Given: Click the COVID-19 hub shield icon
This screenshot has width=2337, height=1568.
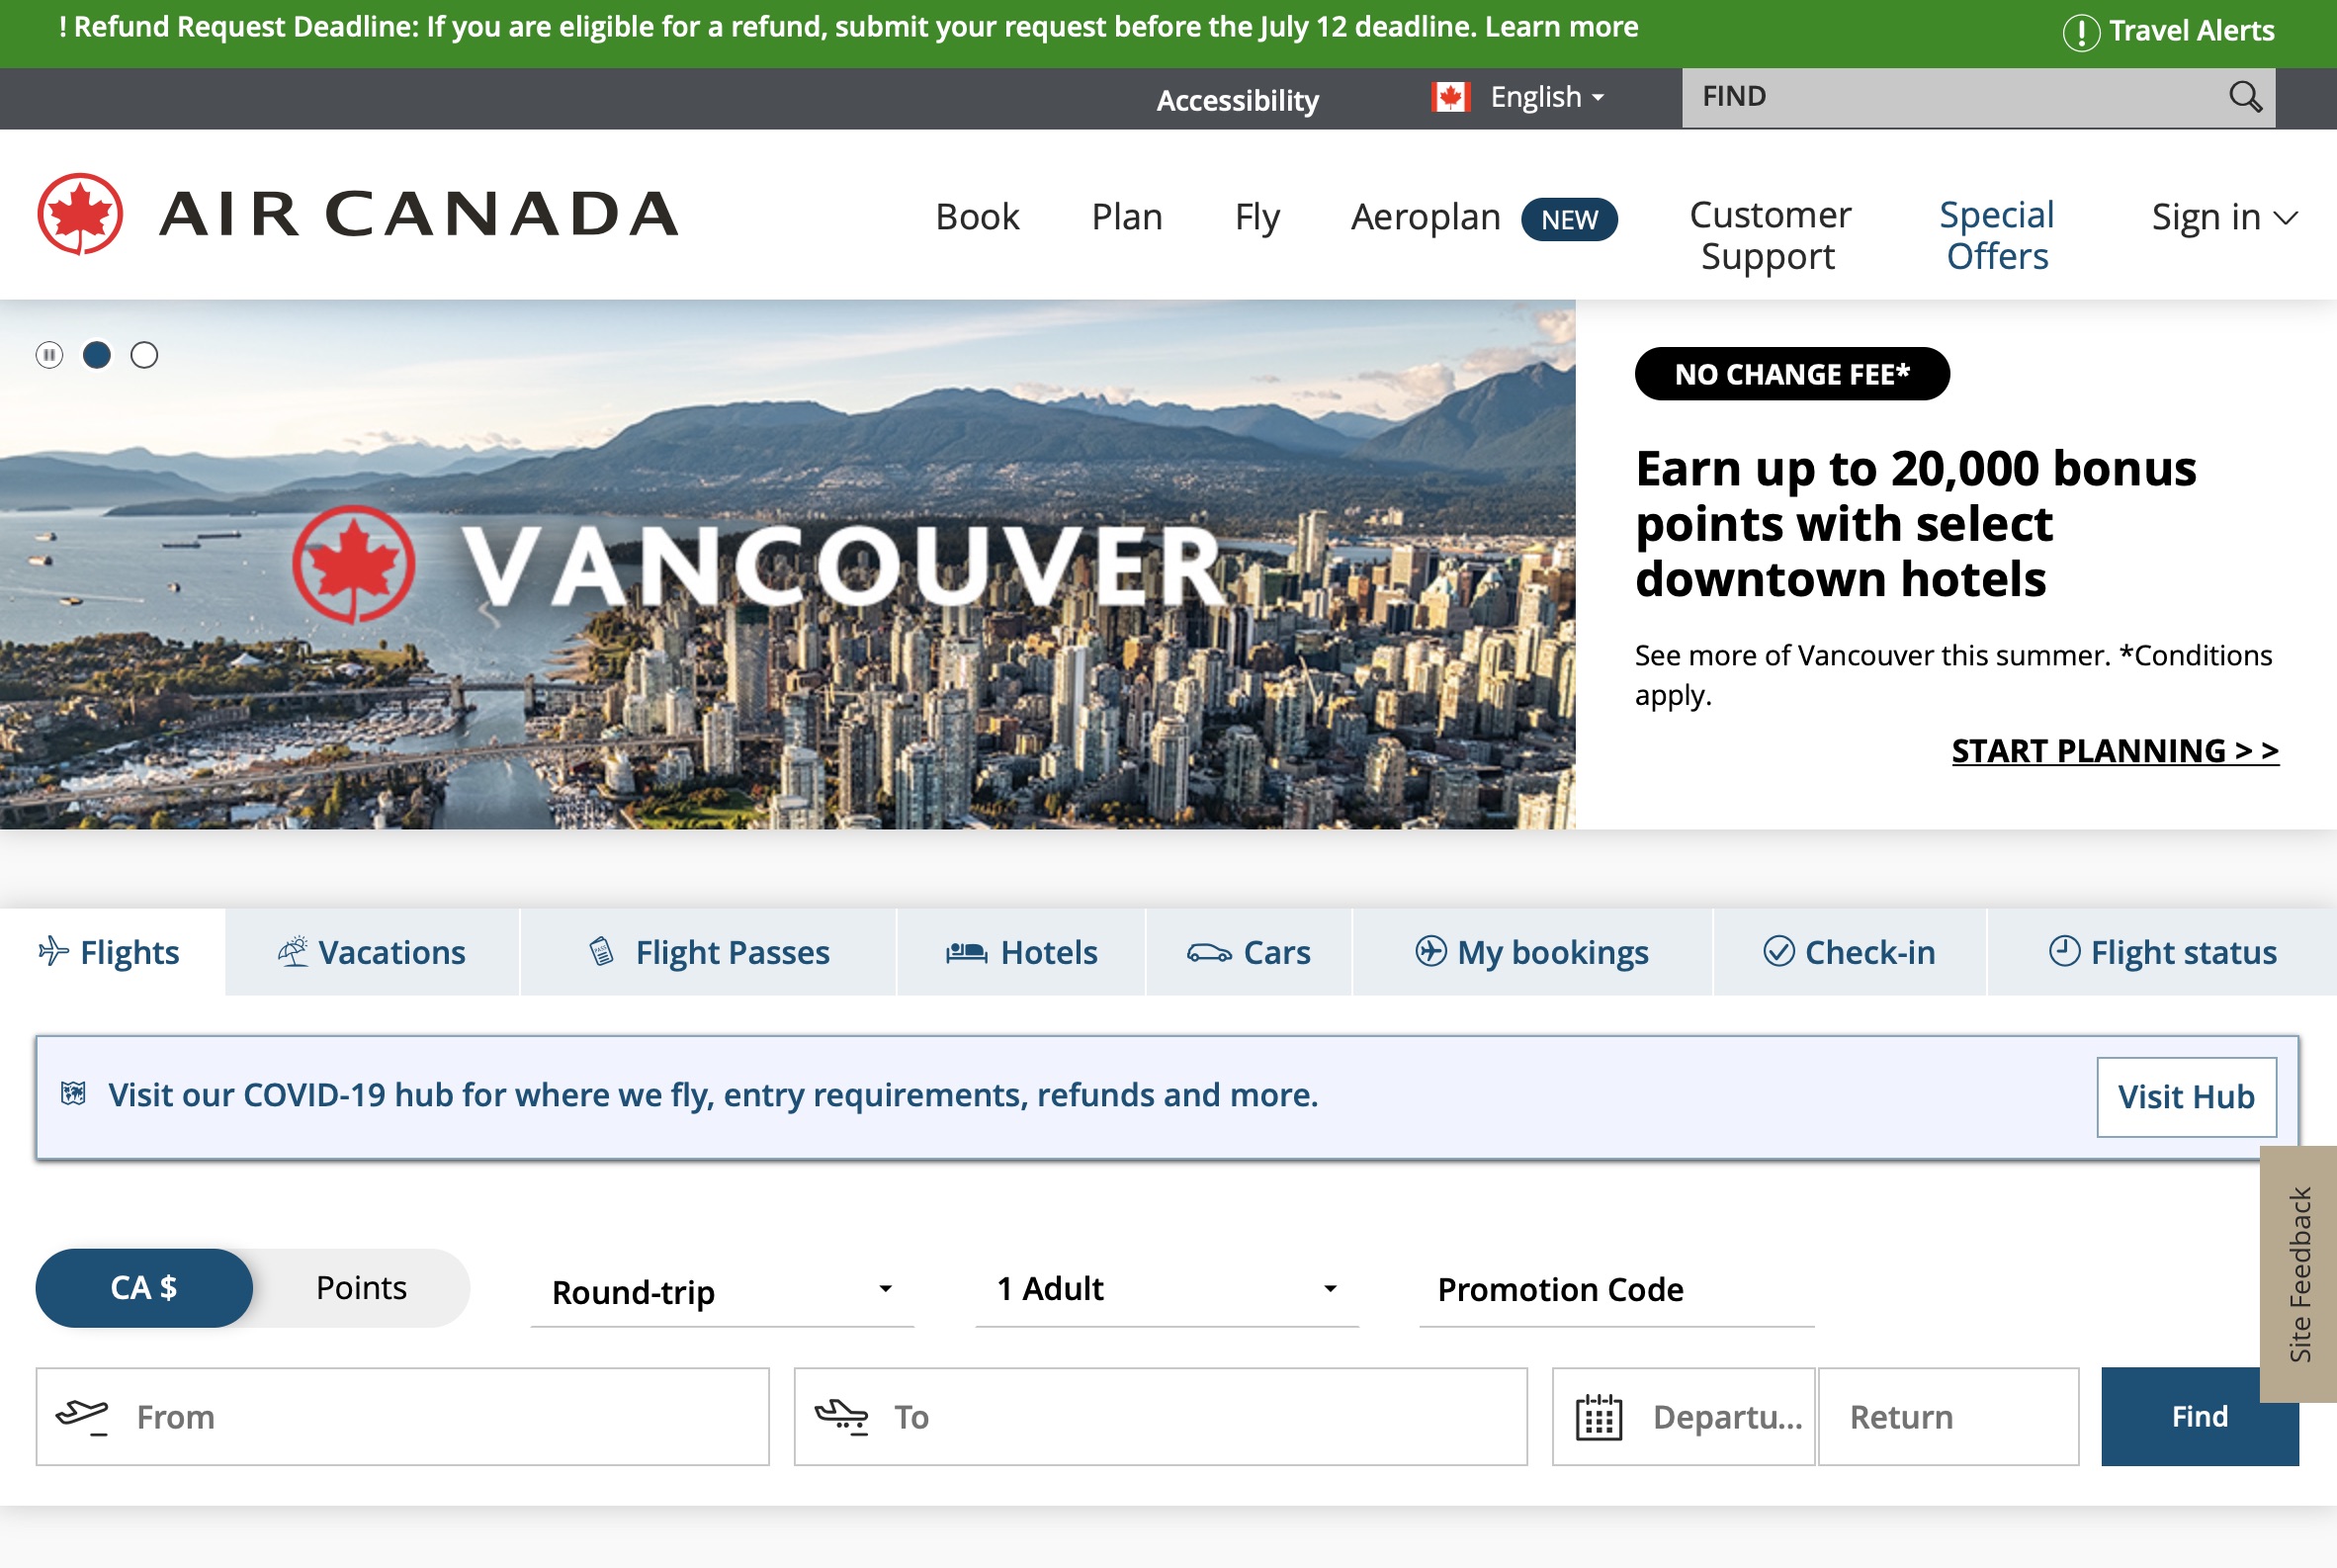Looking at the screenshot, I should pyautogui.click(x=73, y=1093).
